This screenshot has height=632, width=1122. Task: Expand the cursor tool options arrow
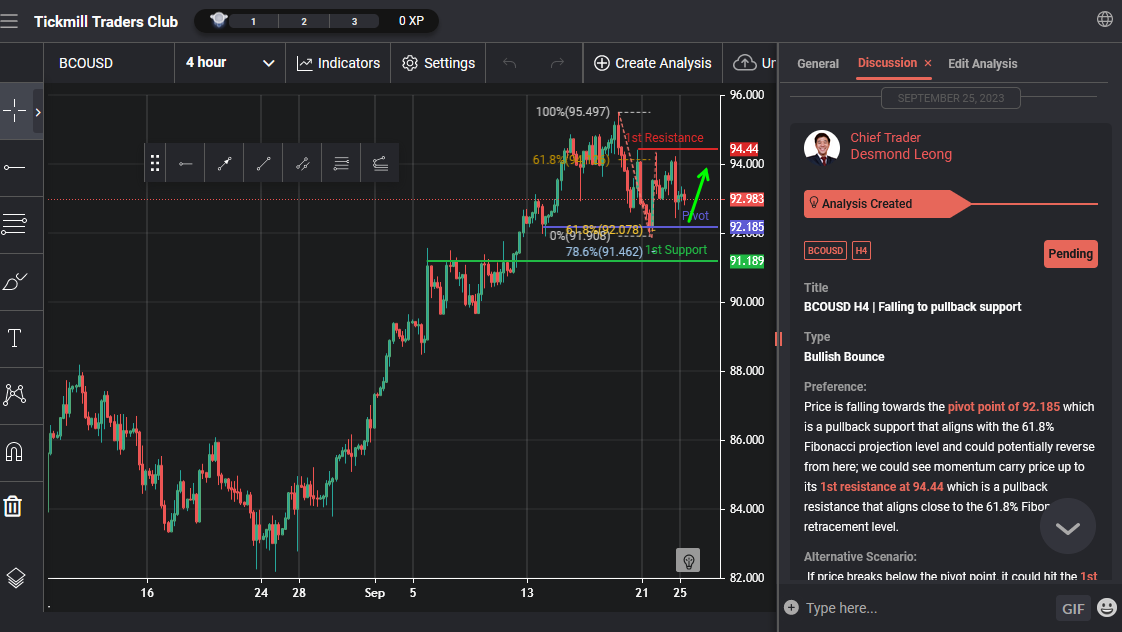point(38,112)
